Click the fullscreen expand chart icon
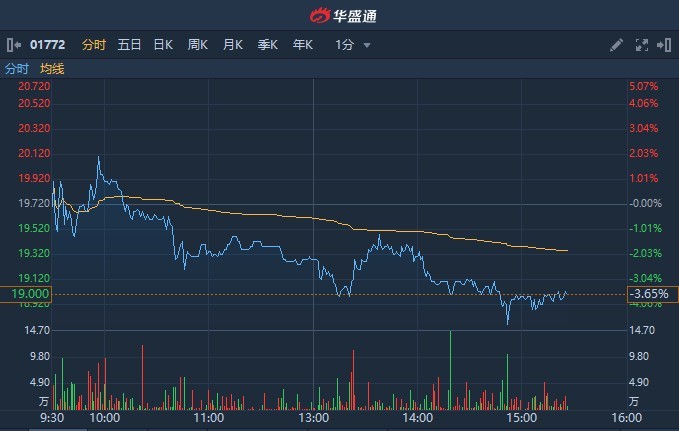 click(642, 45)
